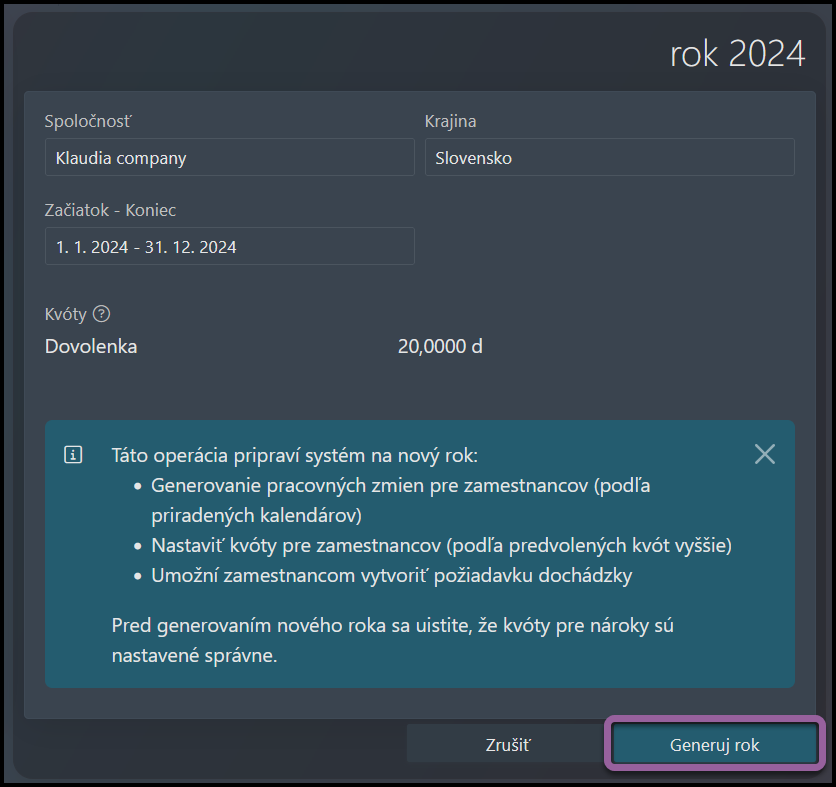Click the Táto operácia pripraví systém heading

coord(295,455)
